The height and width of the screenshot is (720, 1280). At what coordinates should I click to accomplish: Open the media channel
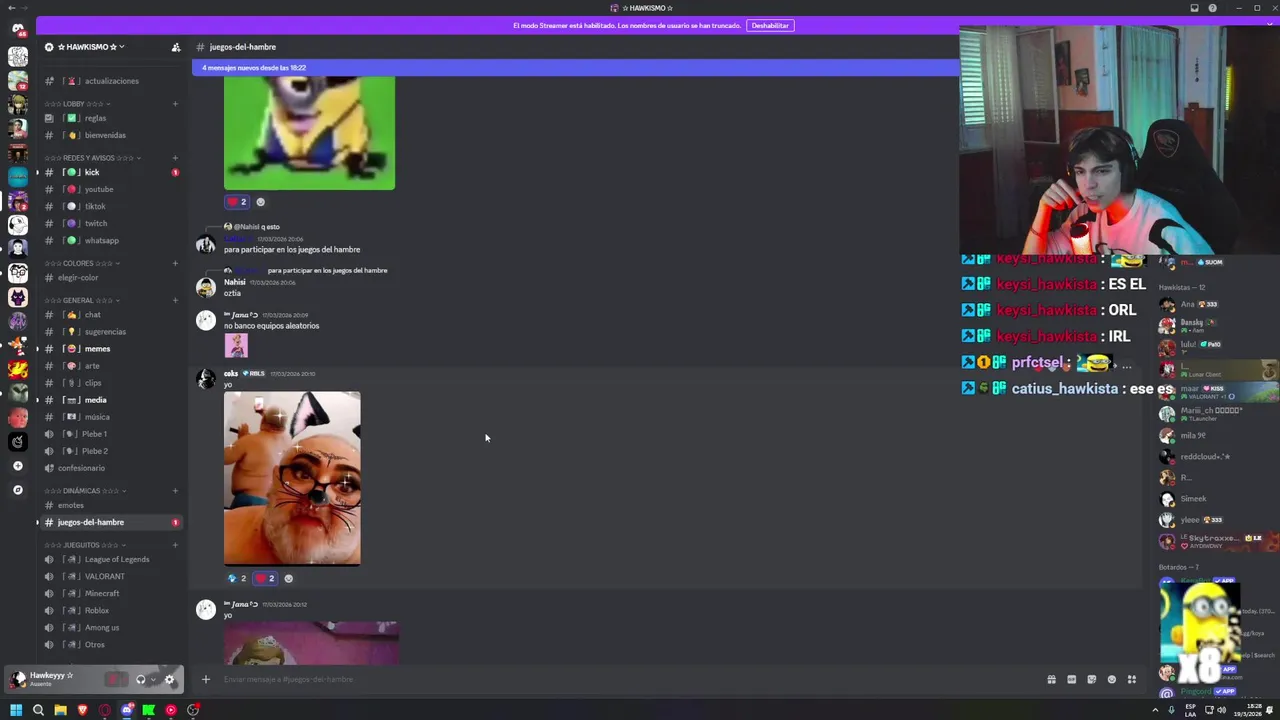pos(110,400)
